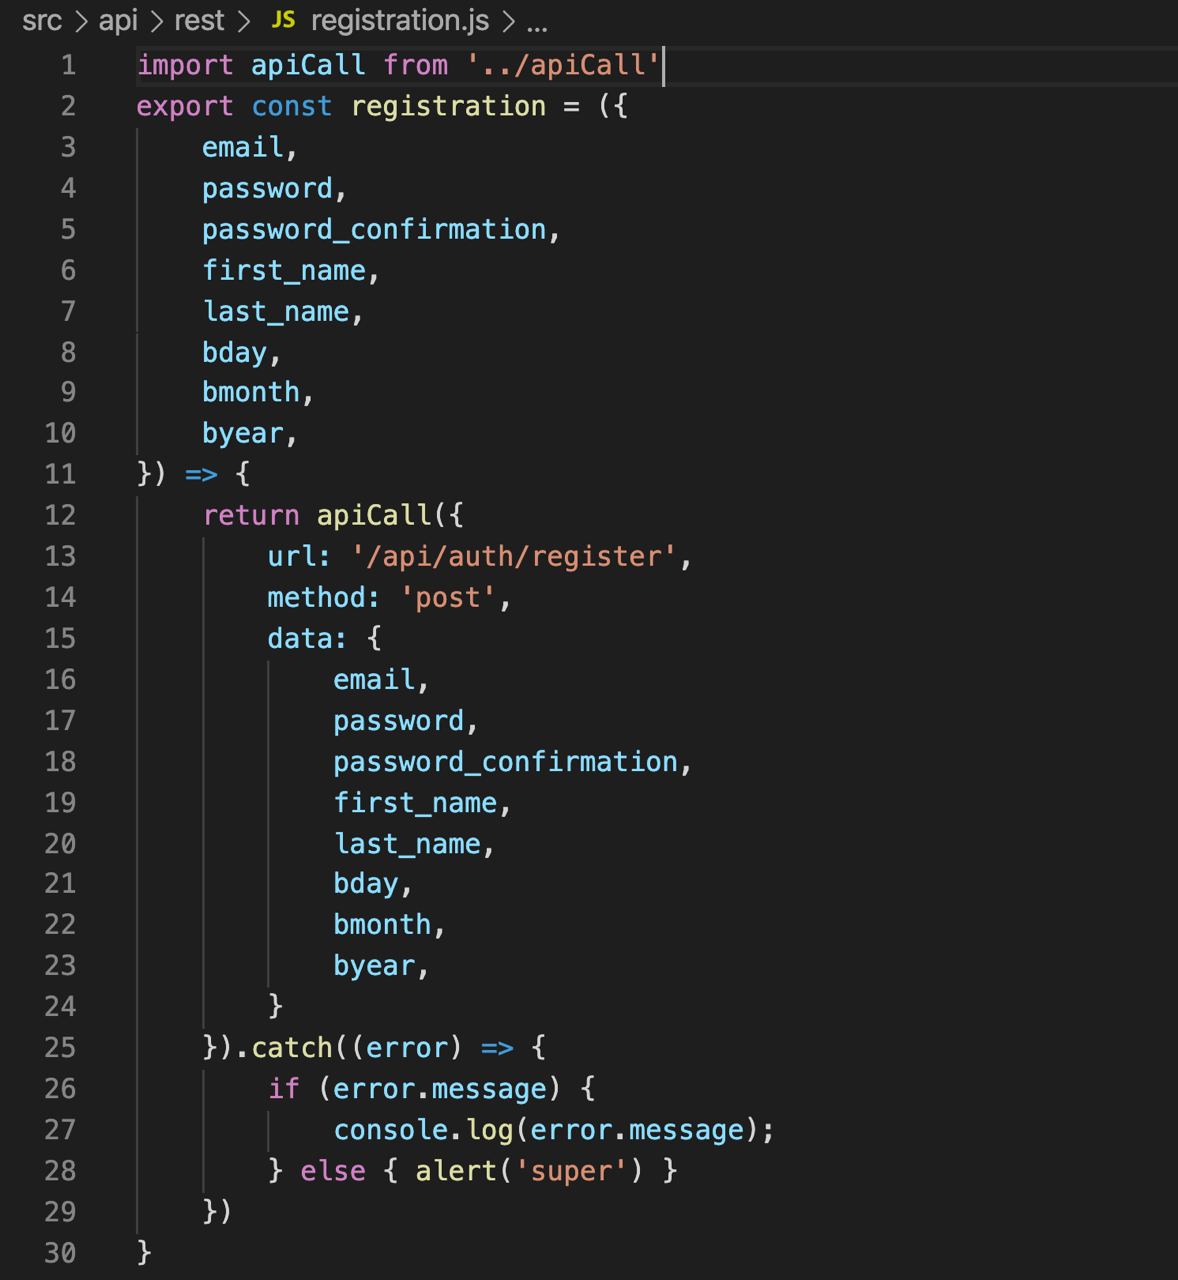This screenshot has width=1178, height=1280.
Task: Click 'password_confirmation' on line 18
Action: coord(505,761)
